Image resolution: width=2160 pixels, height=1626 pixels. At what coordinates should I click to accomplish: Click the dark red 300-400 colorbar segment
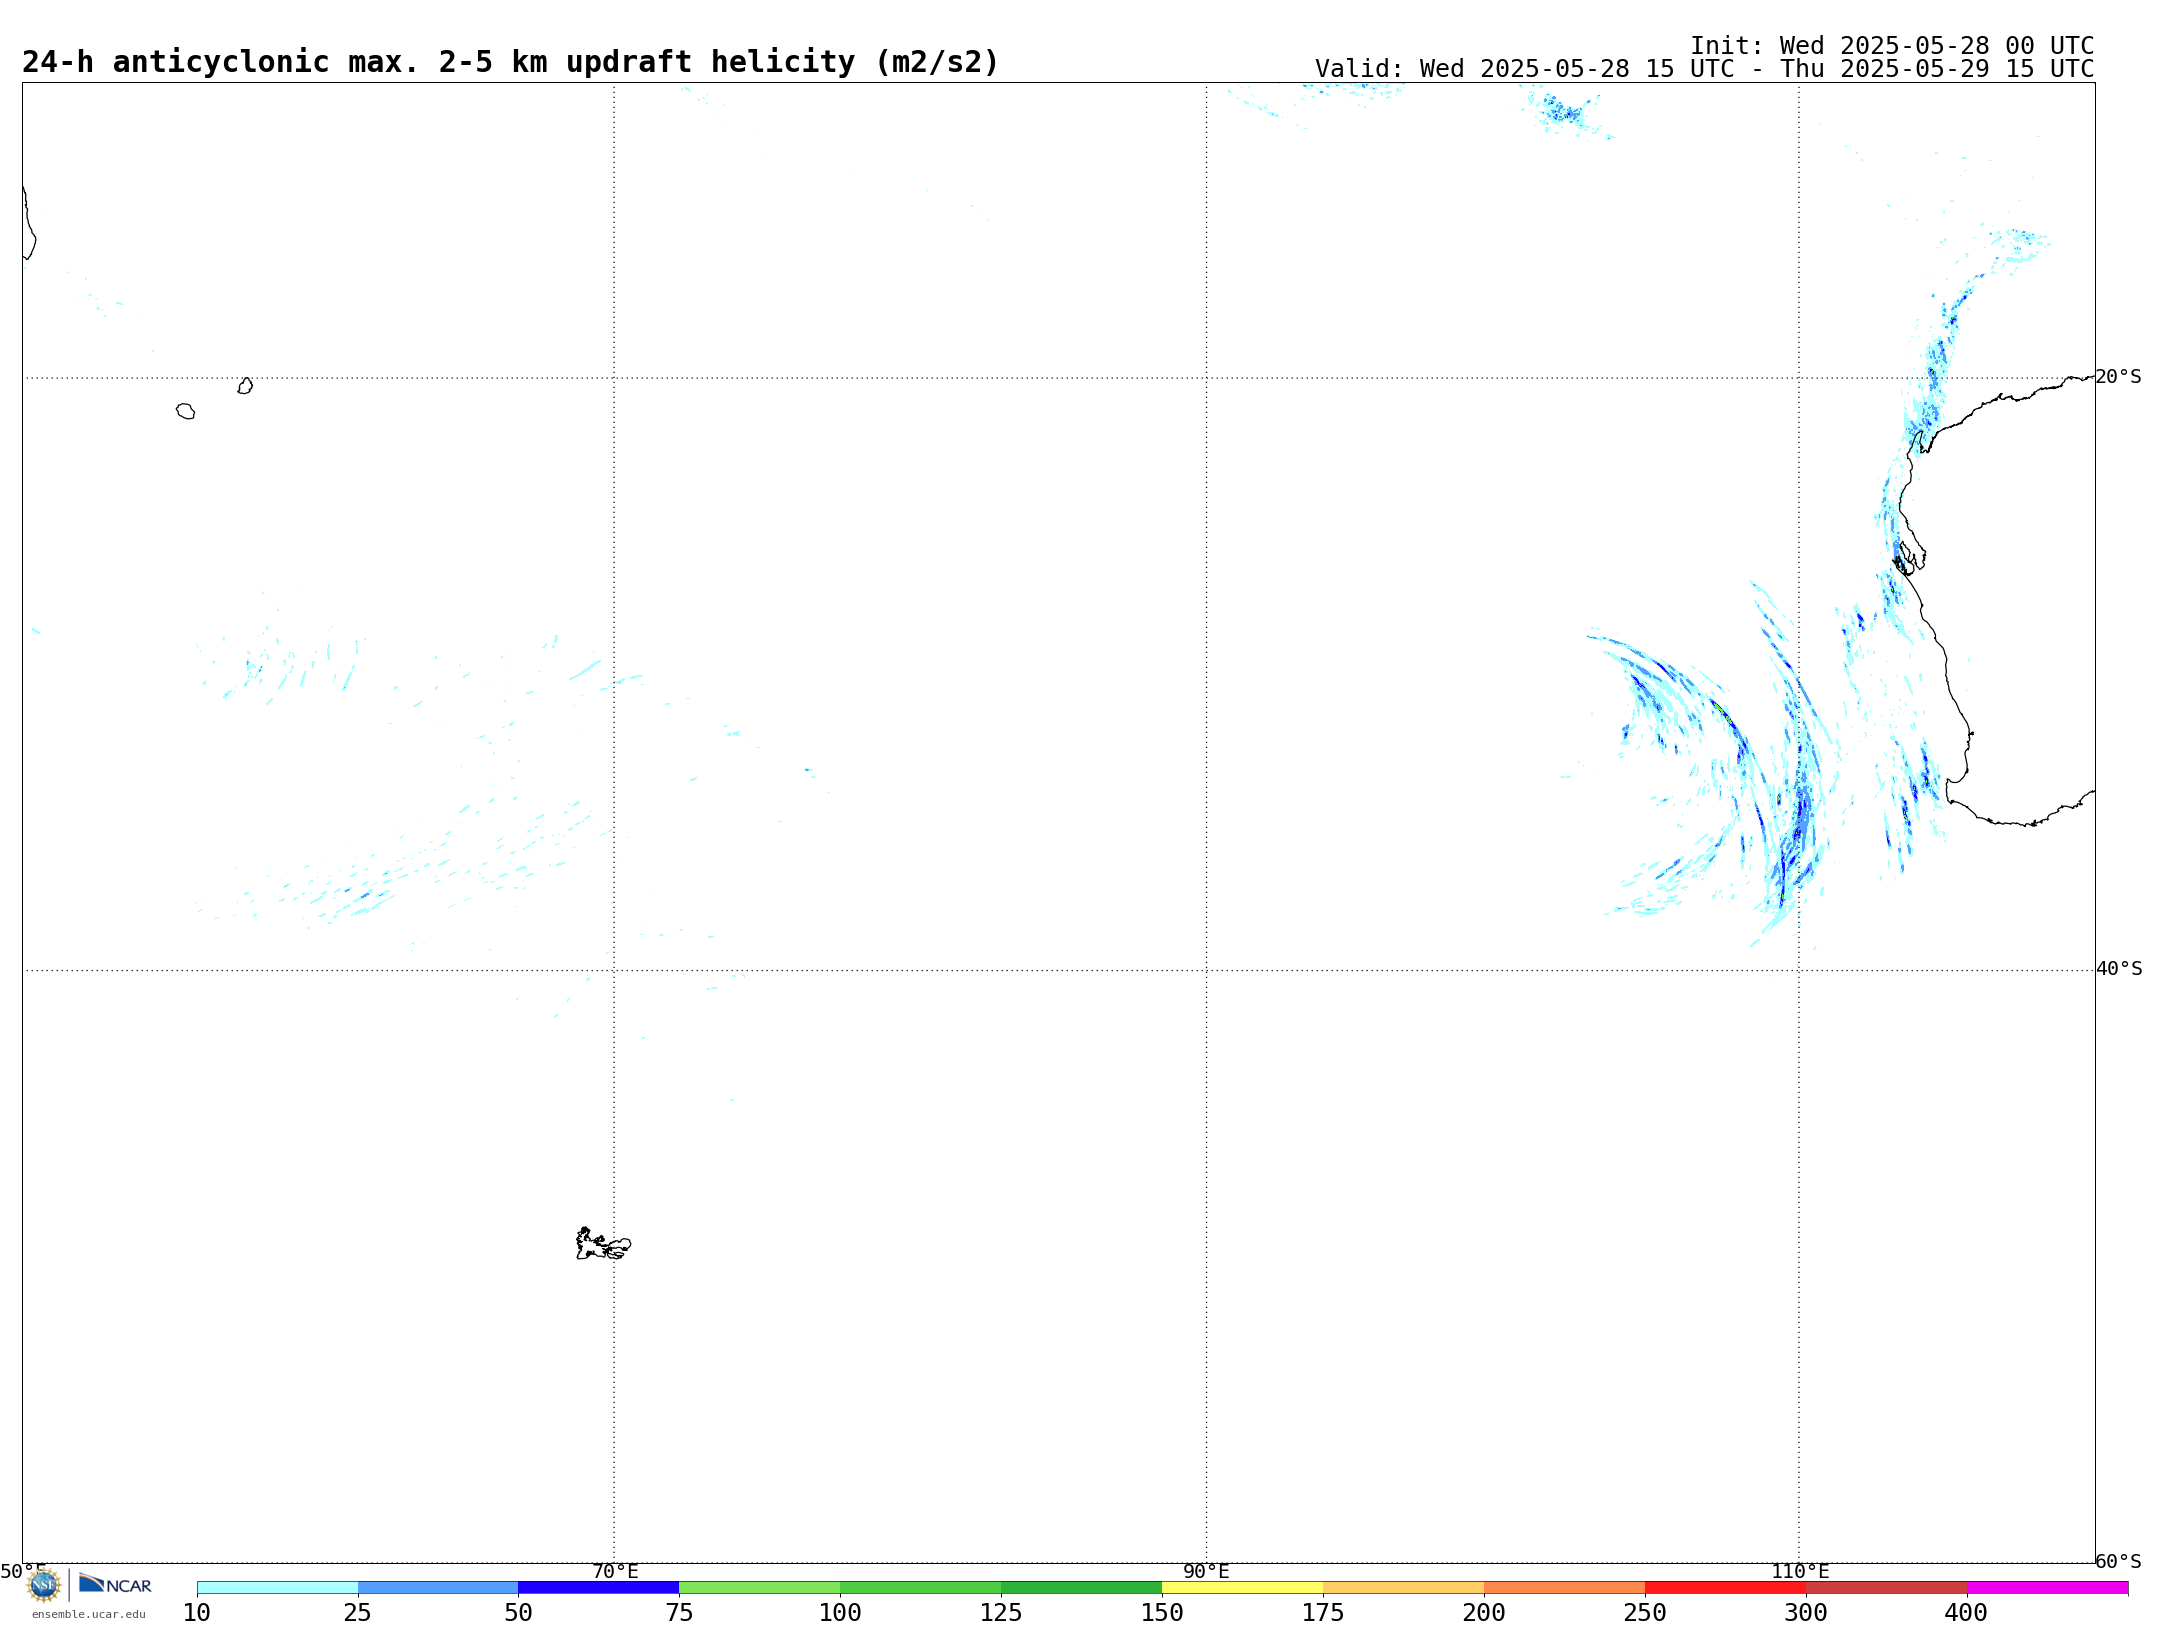point(1887,1587)
